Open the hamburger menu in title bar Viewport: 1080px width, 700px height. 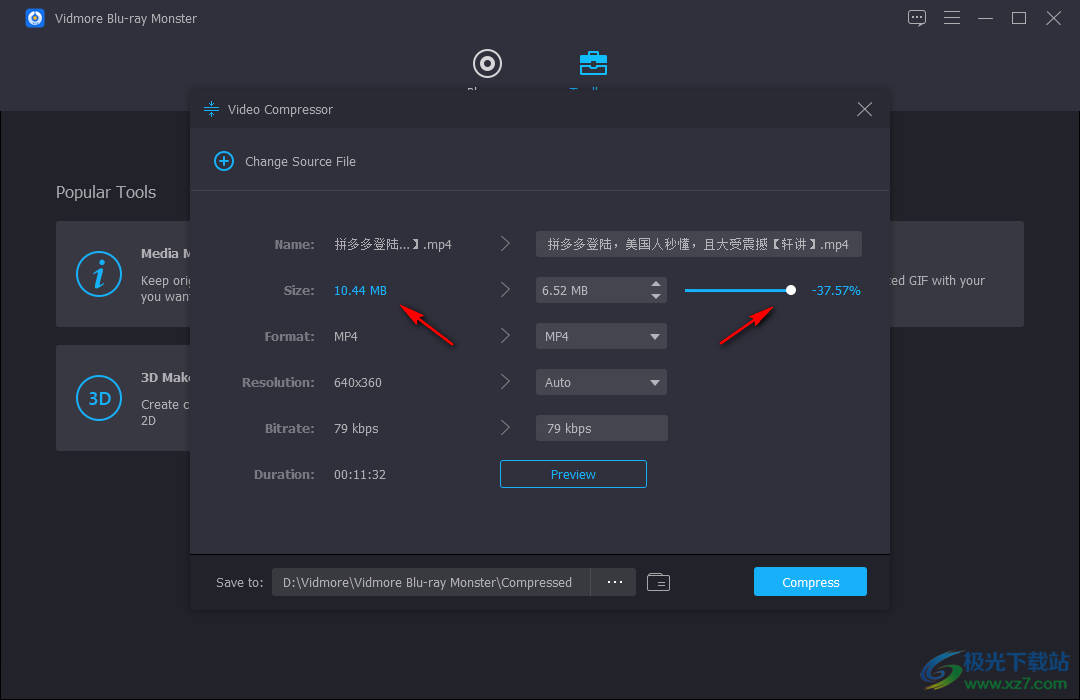[x=952, y=18]
